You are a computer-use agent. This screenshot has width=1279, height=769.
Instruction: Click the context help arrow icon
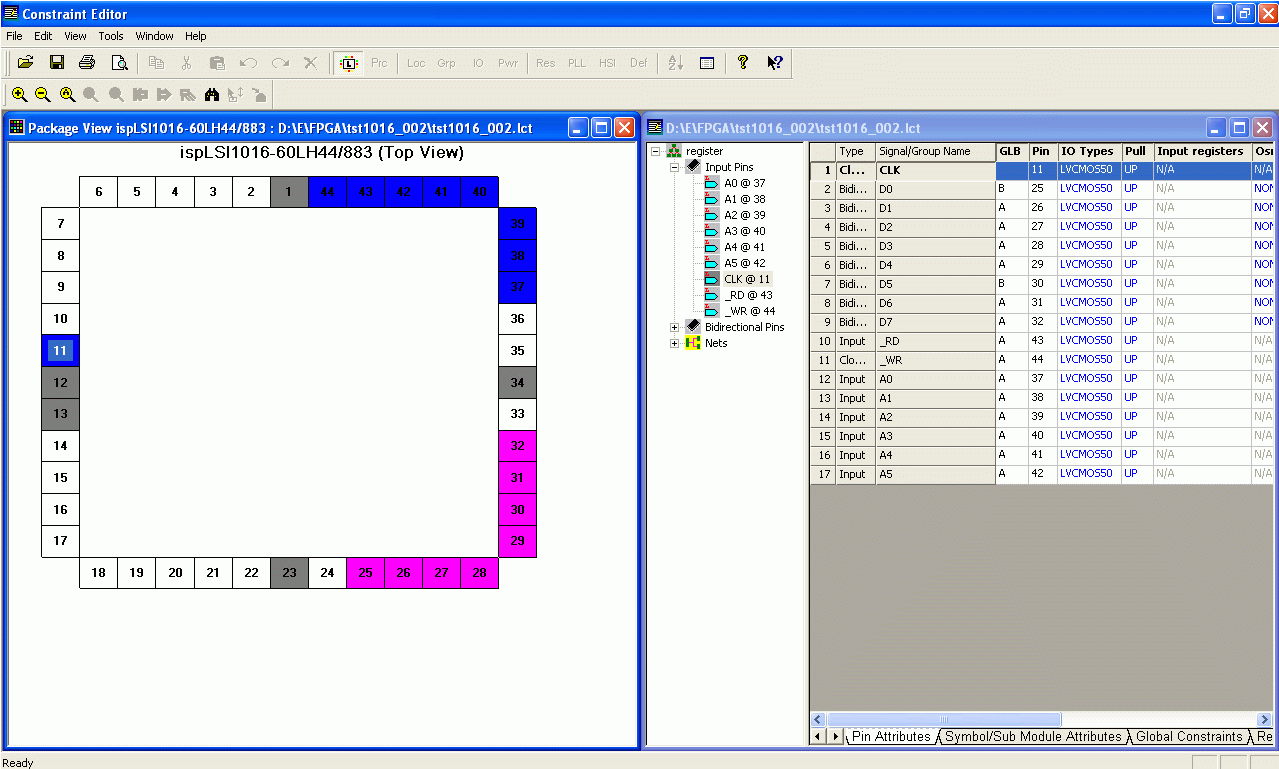[x=774, y=63]
